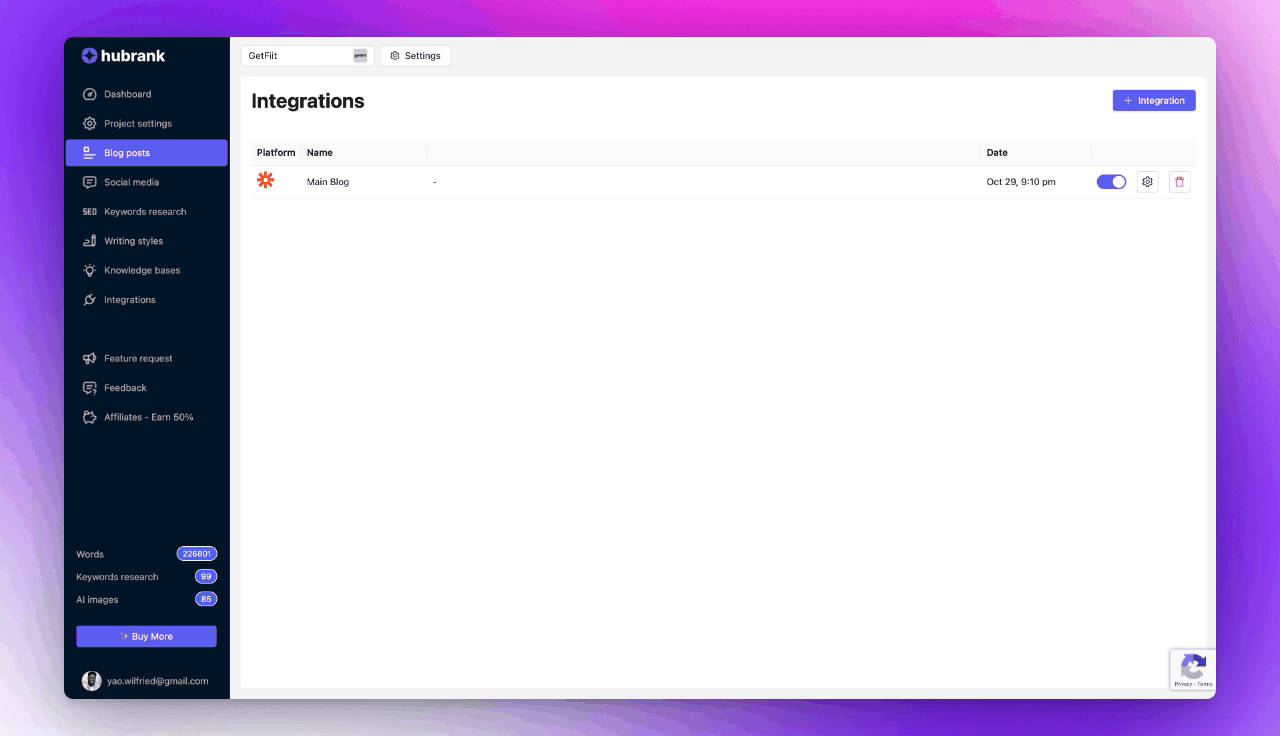Delete the Main Blog integration via trash icon
1280x736 pixels.
click(1179, 182)
